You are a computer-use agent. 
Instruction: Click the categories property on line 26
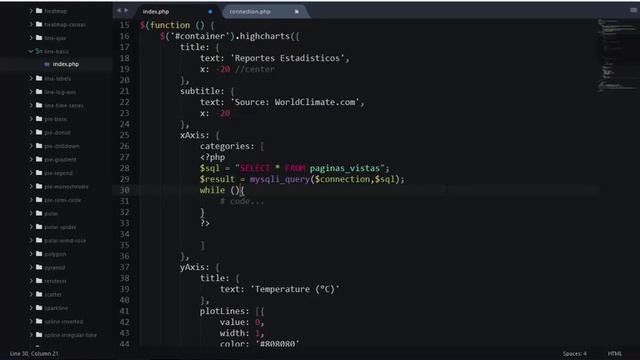click(x=227, y=146)
